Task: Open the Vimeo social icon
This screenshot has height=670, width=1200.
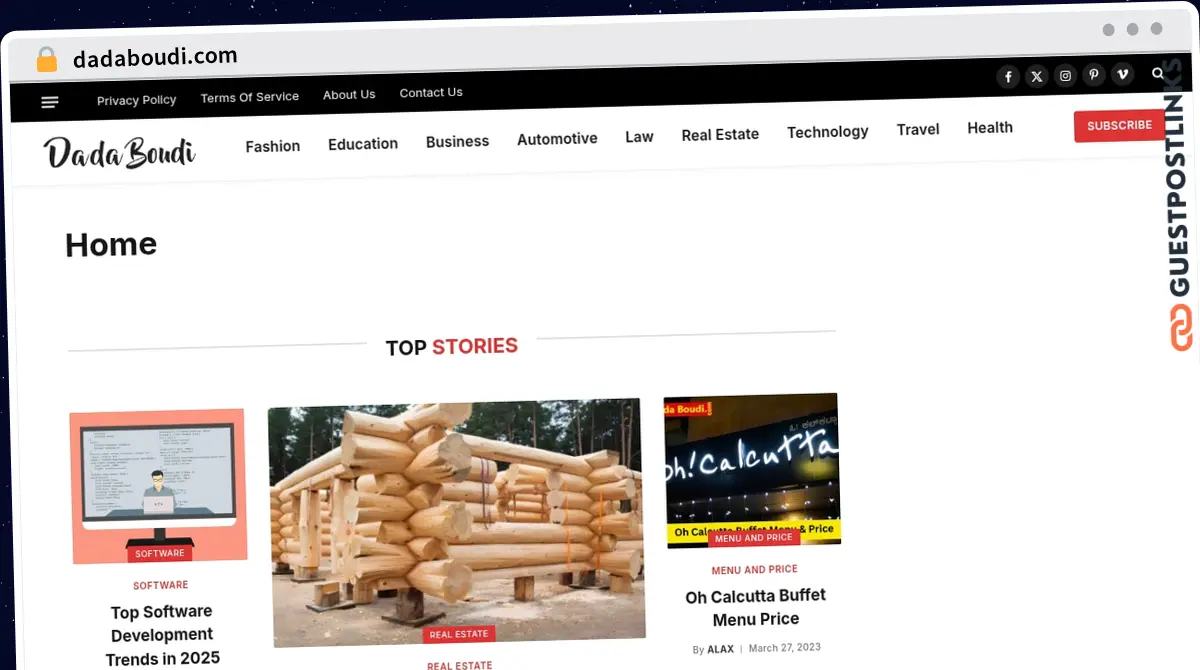Action: tap(1123, 73)
